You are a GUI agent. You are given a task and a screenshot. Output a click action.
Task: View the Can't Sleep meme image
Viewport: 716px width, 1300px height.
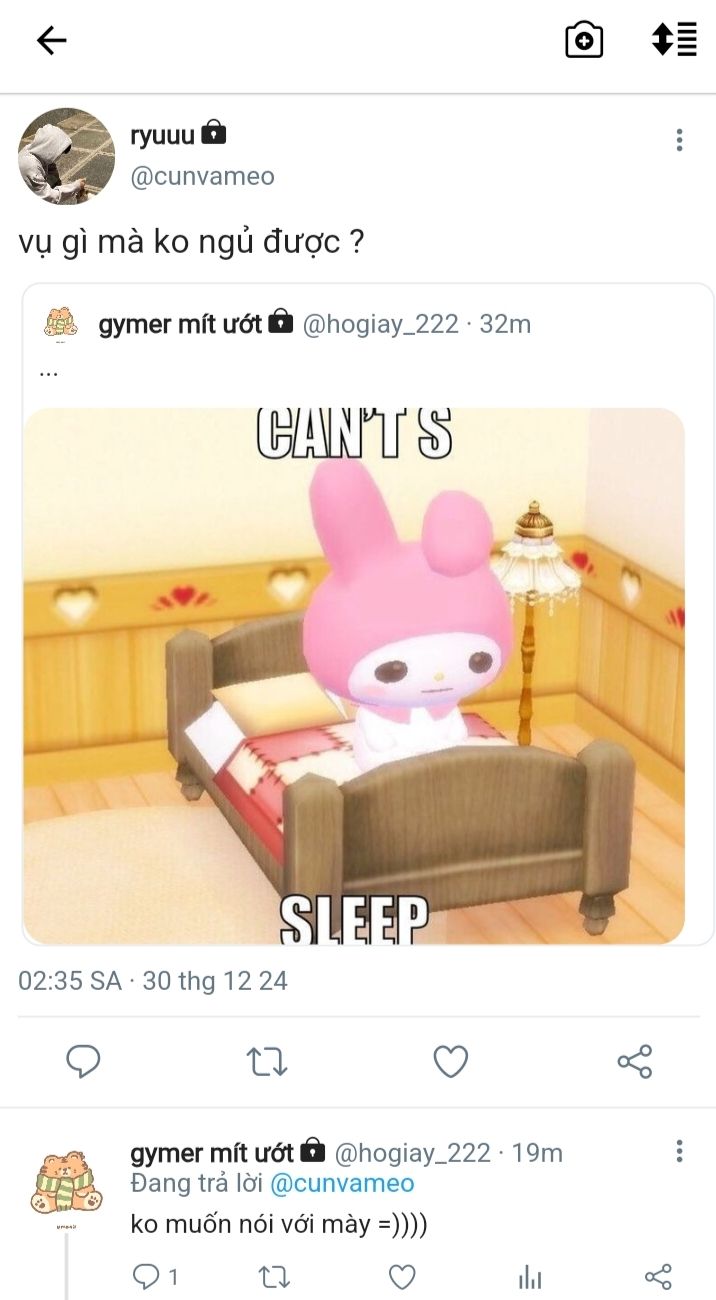(x=354, y=676)
